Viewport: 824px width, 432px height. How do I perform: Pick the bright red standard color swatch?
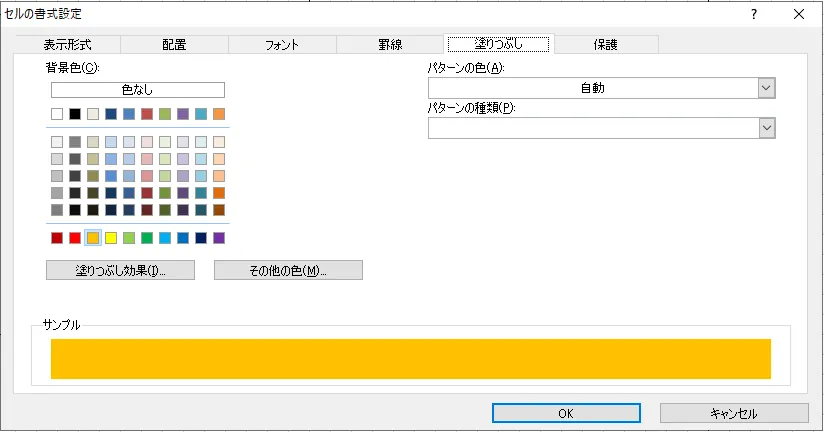tap(75, 238)
